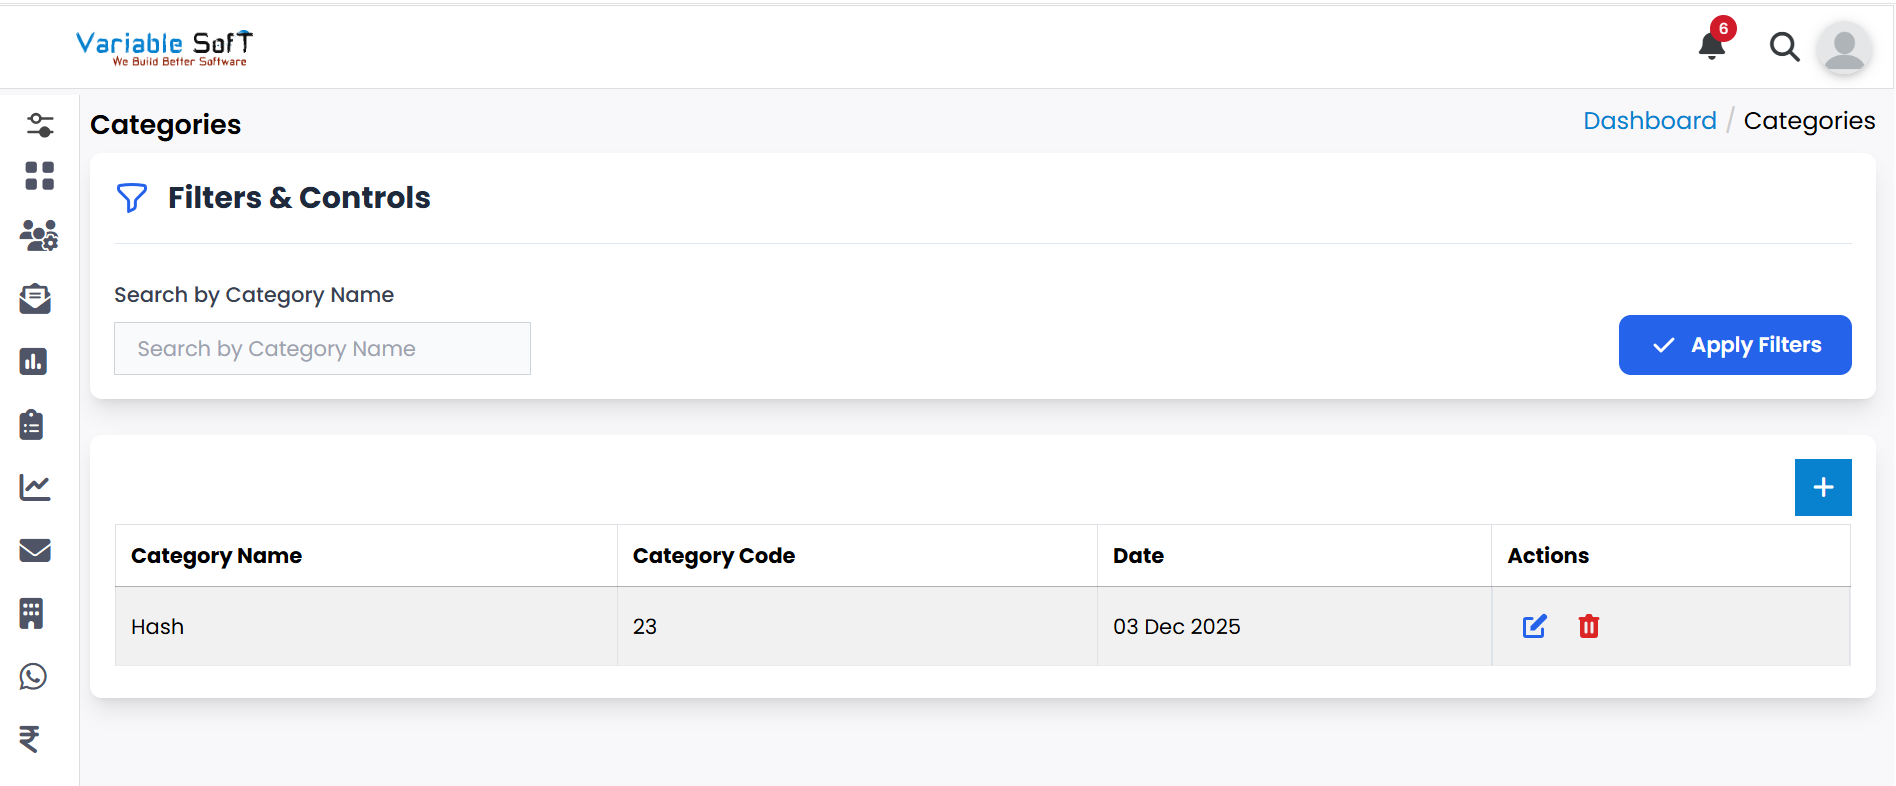Edit the Hash category row

[x=1534, y=626]
